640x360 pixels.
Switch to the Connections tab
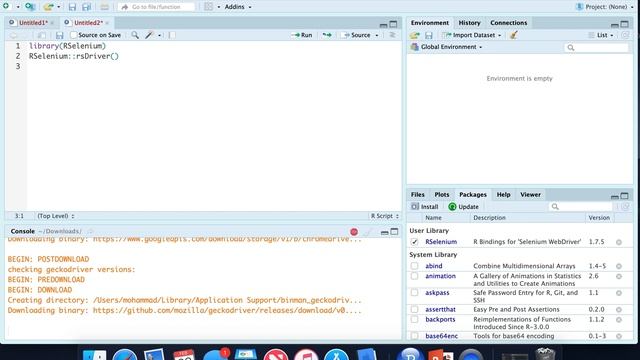tap(508, 23)
